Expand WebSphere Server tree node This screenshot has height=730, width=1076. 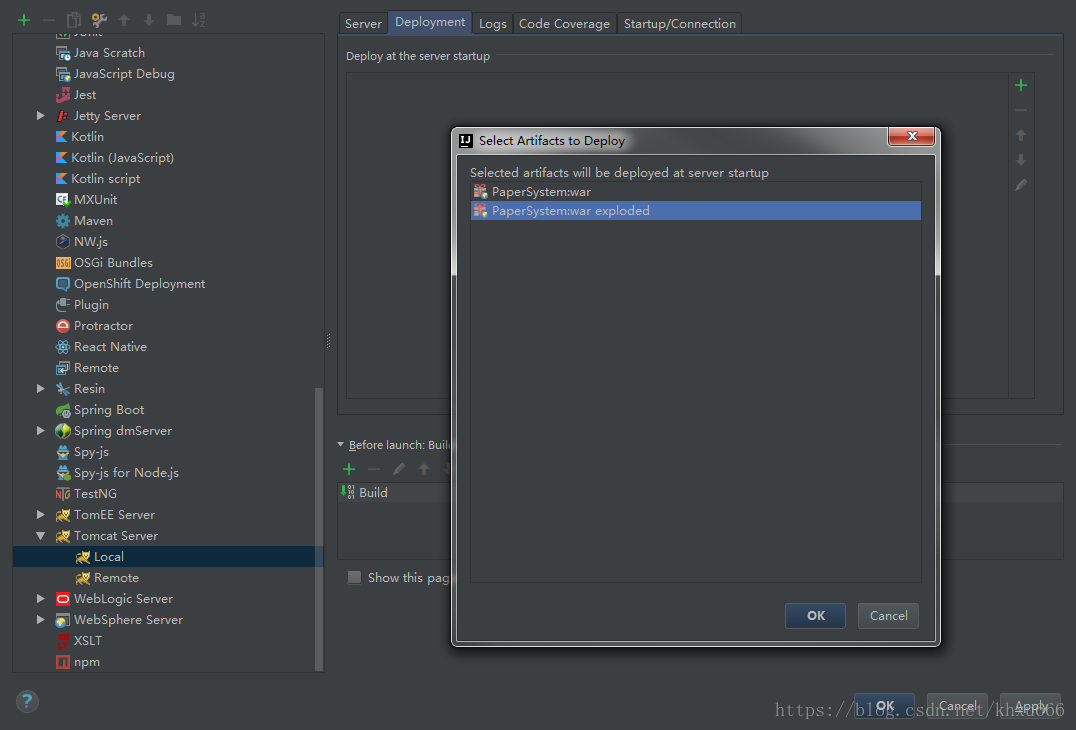pyautogui.click(x=40, y=620)
